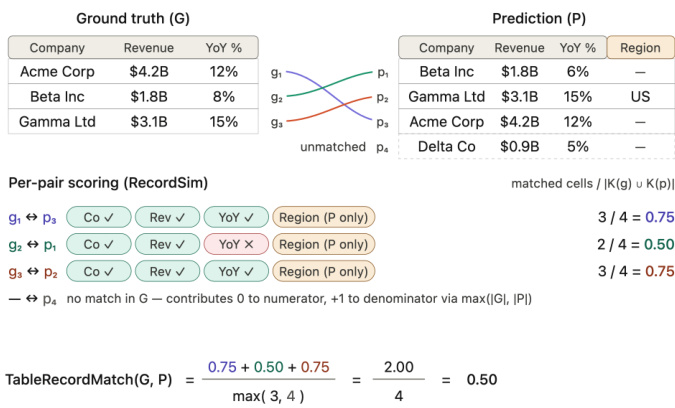Click Gamma Ltd in Ground truth table

(x=57, y=122)
